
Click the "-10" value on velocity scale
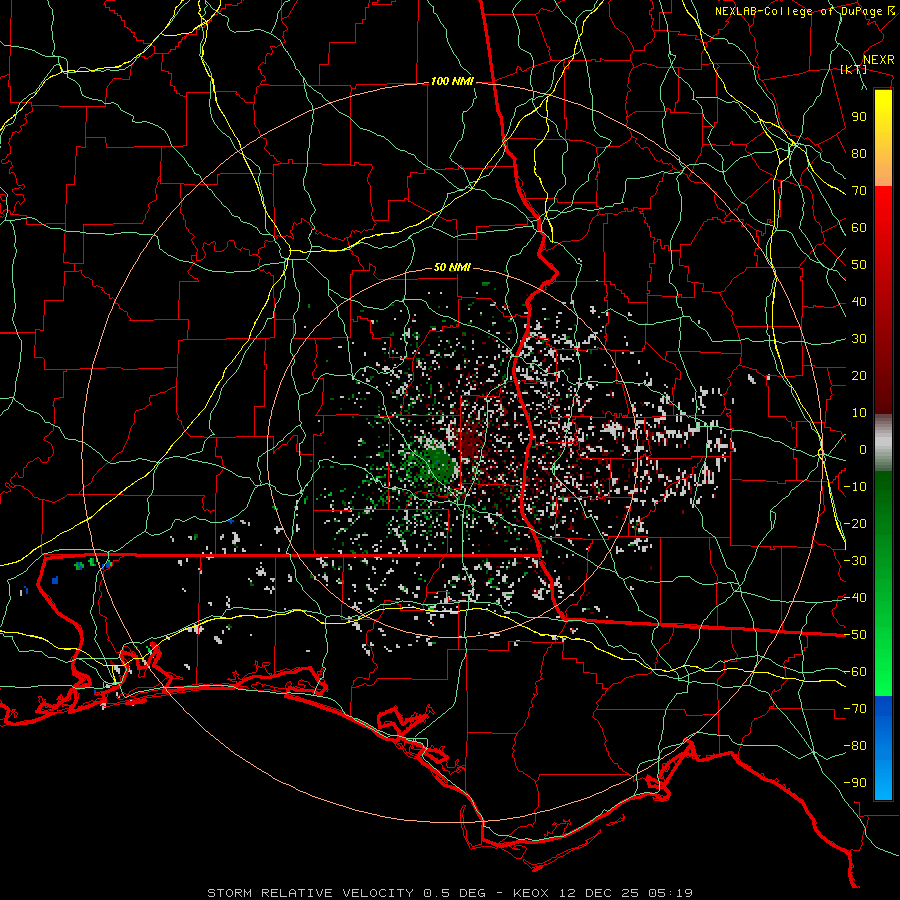coord(855,487)
